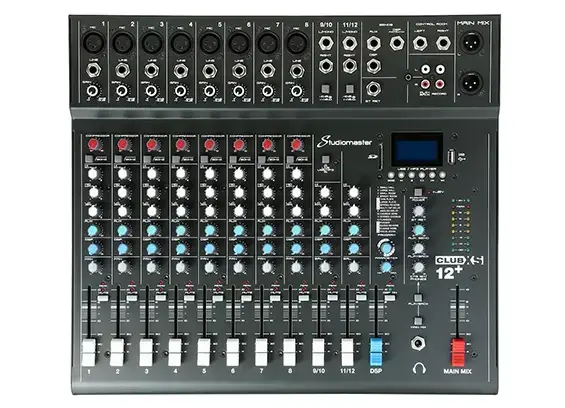Viewport: 565px width, 408px height.
Task: Click the CTRL RM/PHONES level knob
Action: pos(418,267)
